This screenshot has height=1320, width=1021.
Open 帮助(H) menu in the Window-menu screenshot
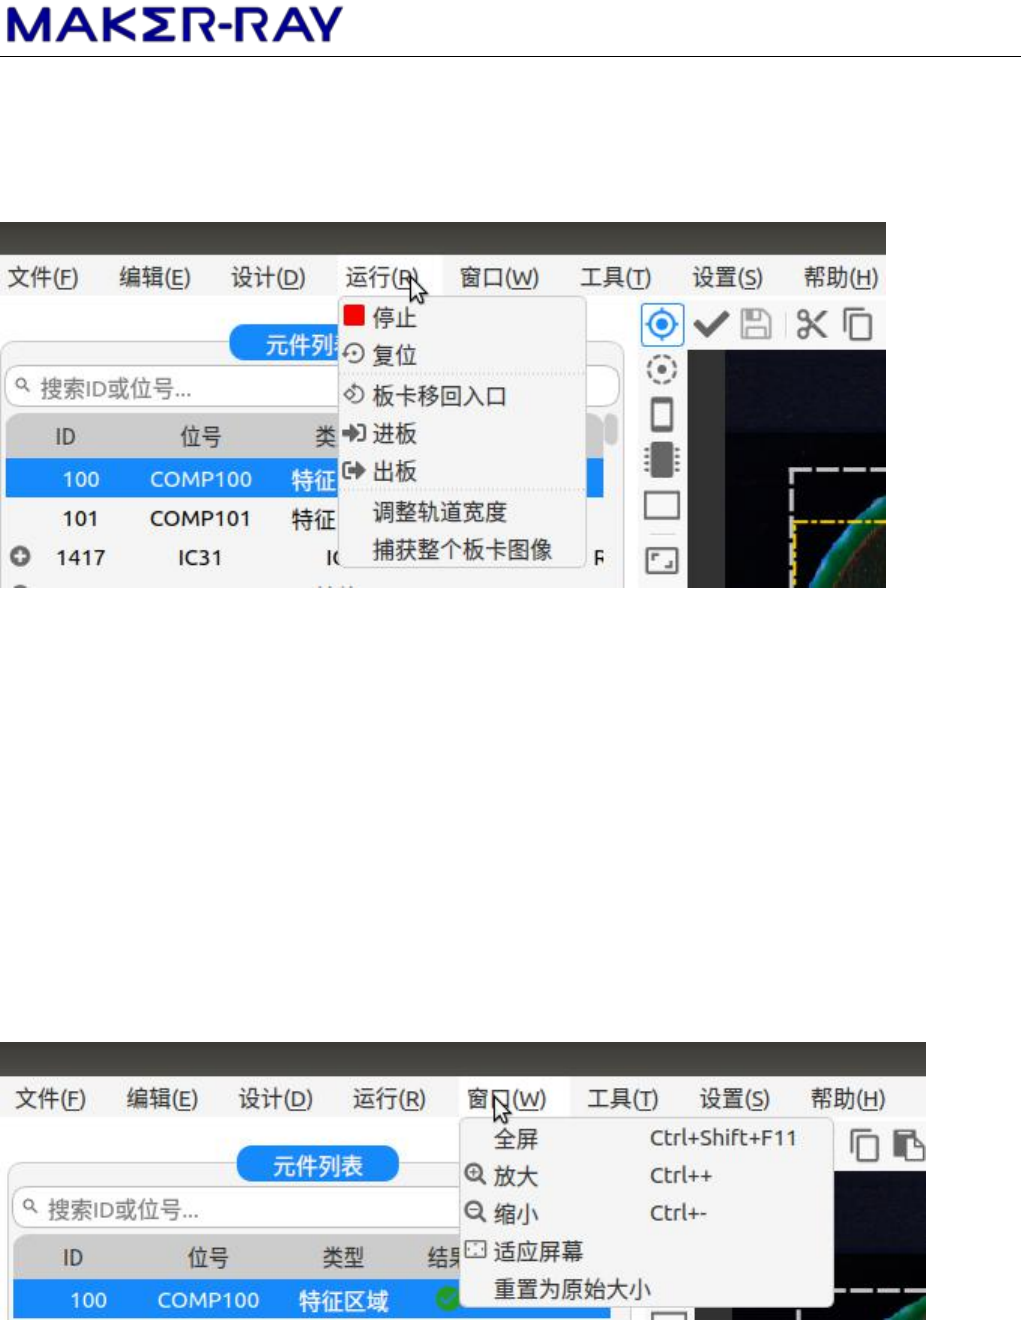[x=848, y=1099]
